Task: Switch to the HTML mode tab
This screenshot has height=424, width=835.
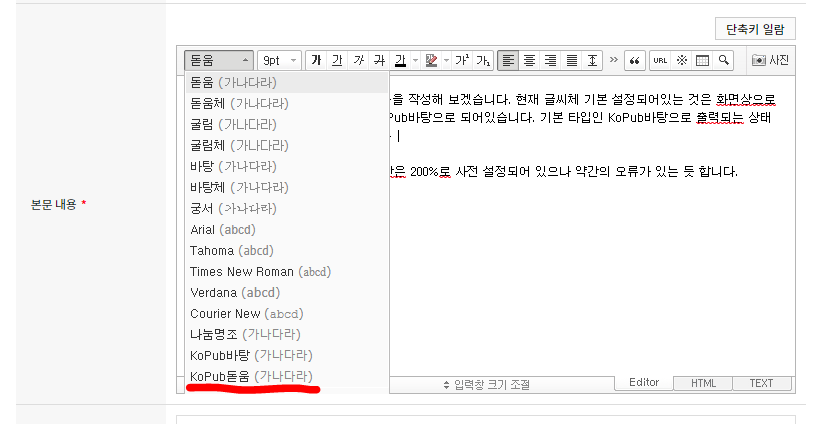Action: (703, 383)
